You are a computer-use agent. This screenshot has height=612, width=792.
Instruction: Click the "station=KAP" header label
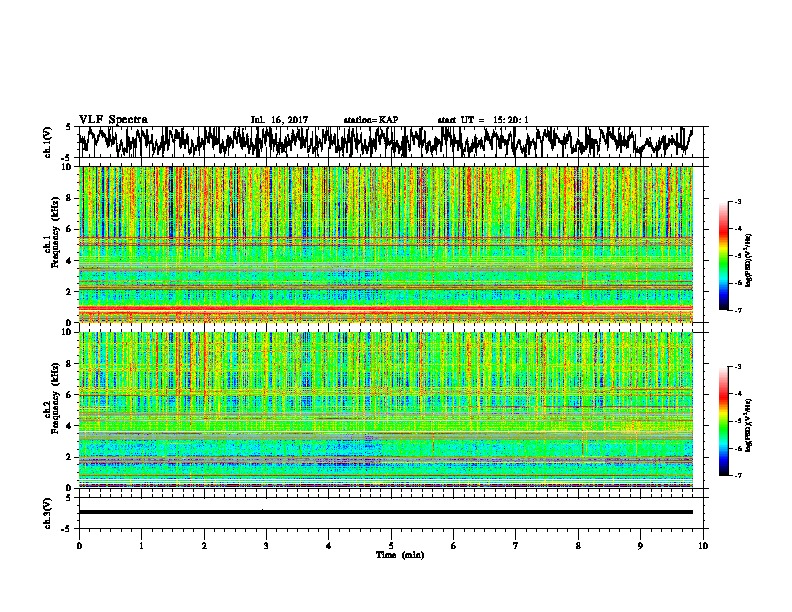[x=371, y=120]
